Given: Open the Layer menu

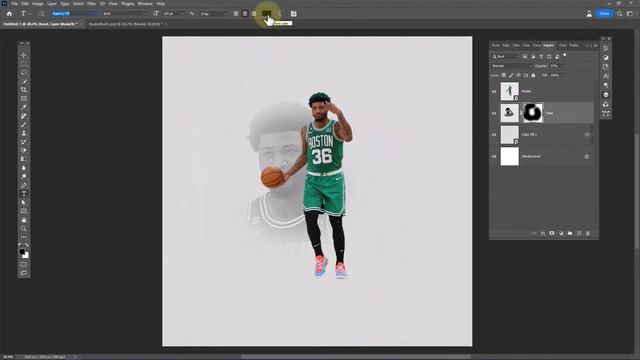Looking at the screenshot, I should (52, 4).
